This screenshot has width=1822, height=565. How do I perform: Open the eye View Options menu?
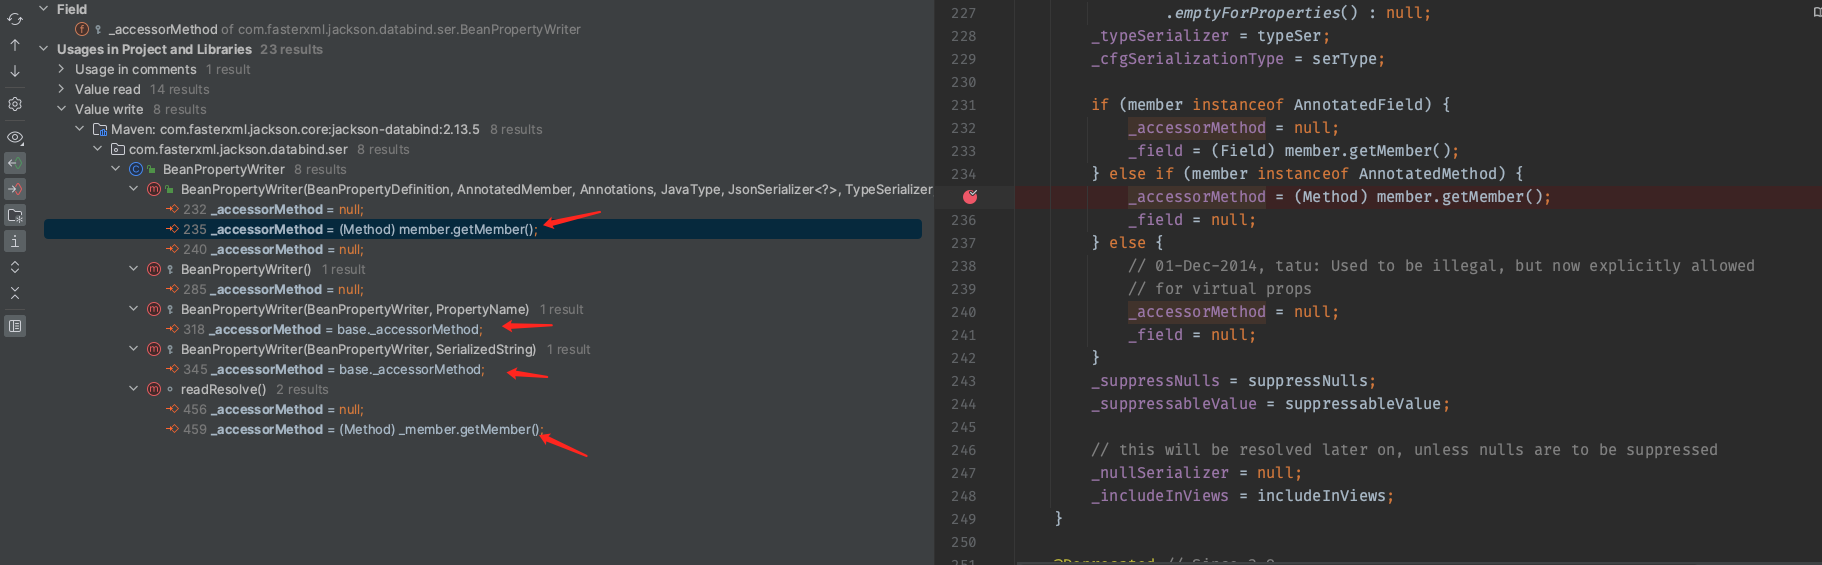[15, 137]
